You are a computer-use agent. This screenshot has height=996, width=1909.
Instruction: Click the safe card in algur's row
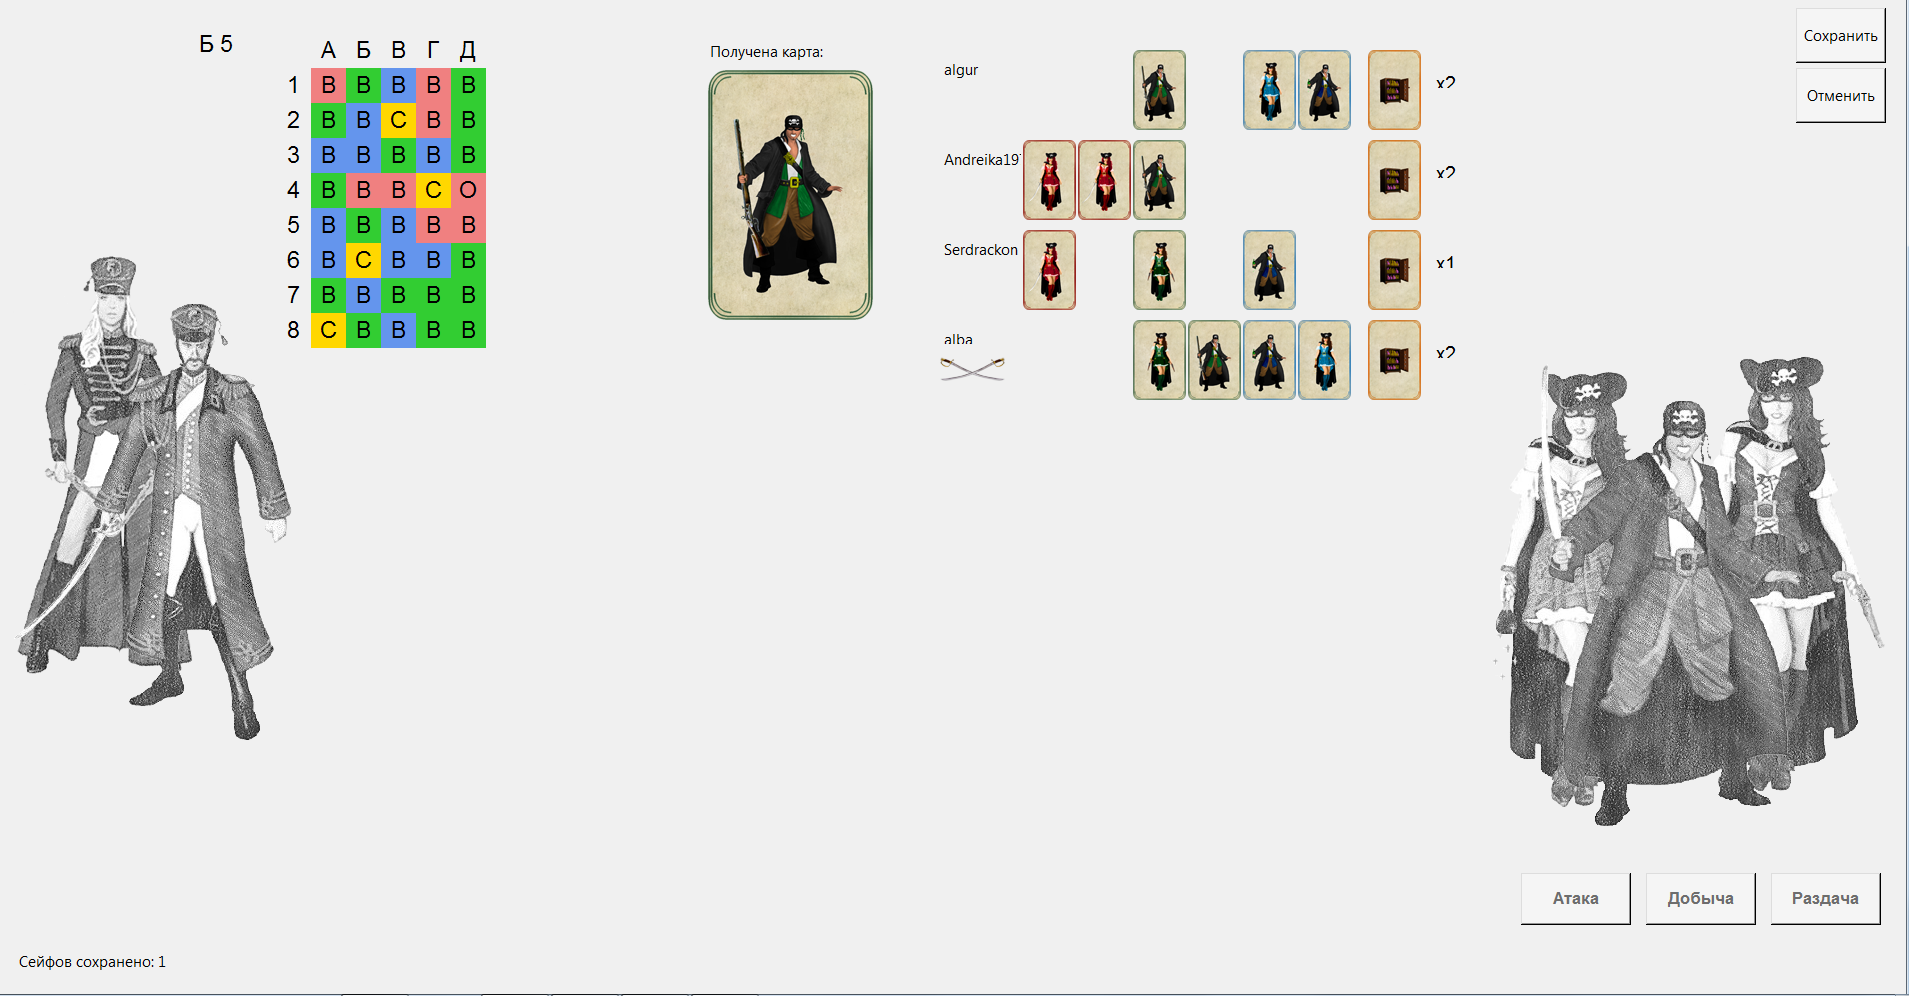(1394, 90)
